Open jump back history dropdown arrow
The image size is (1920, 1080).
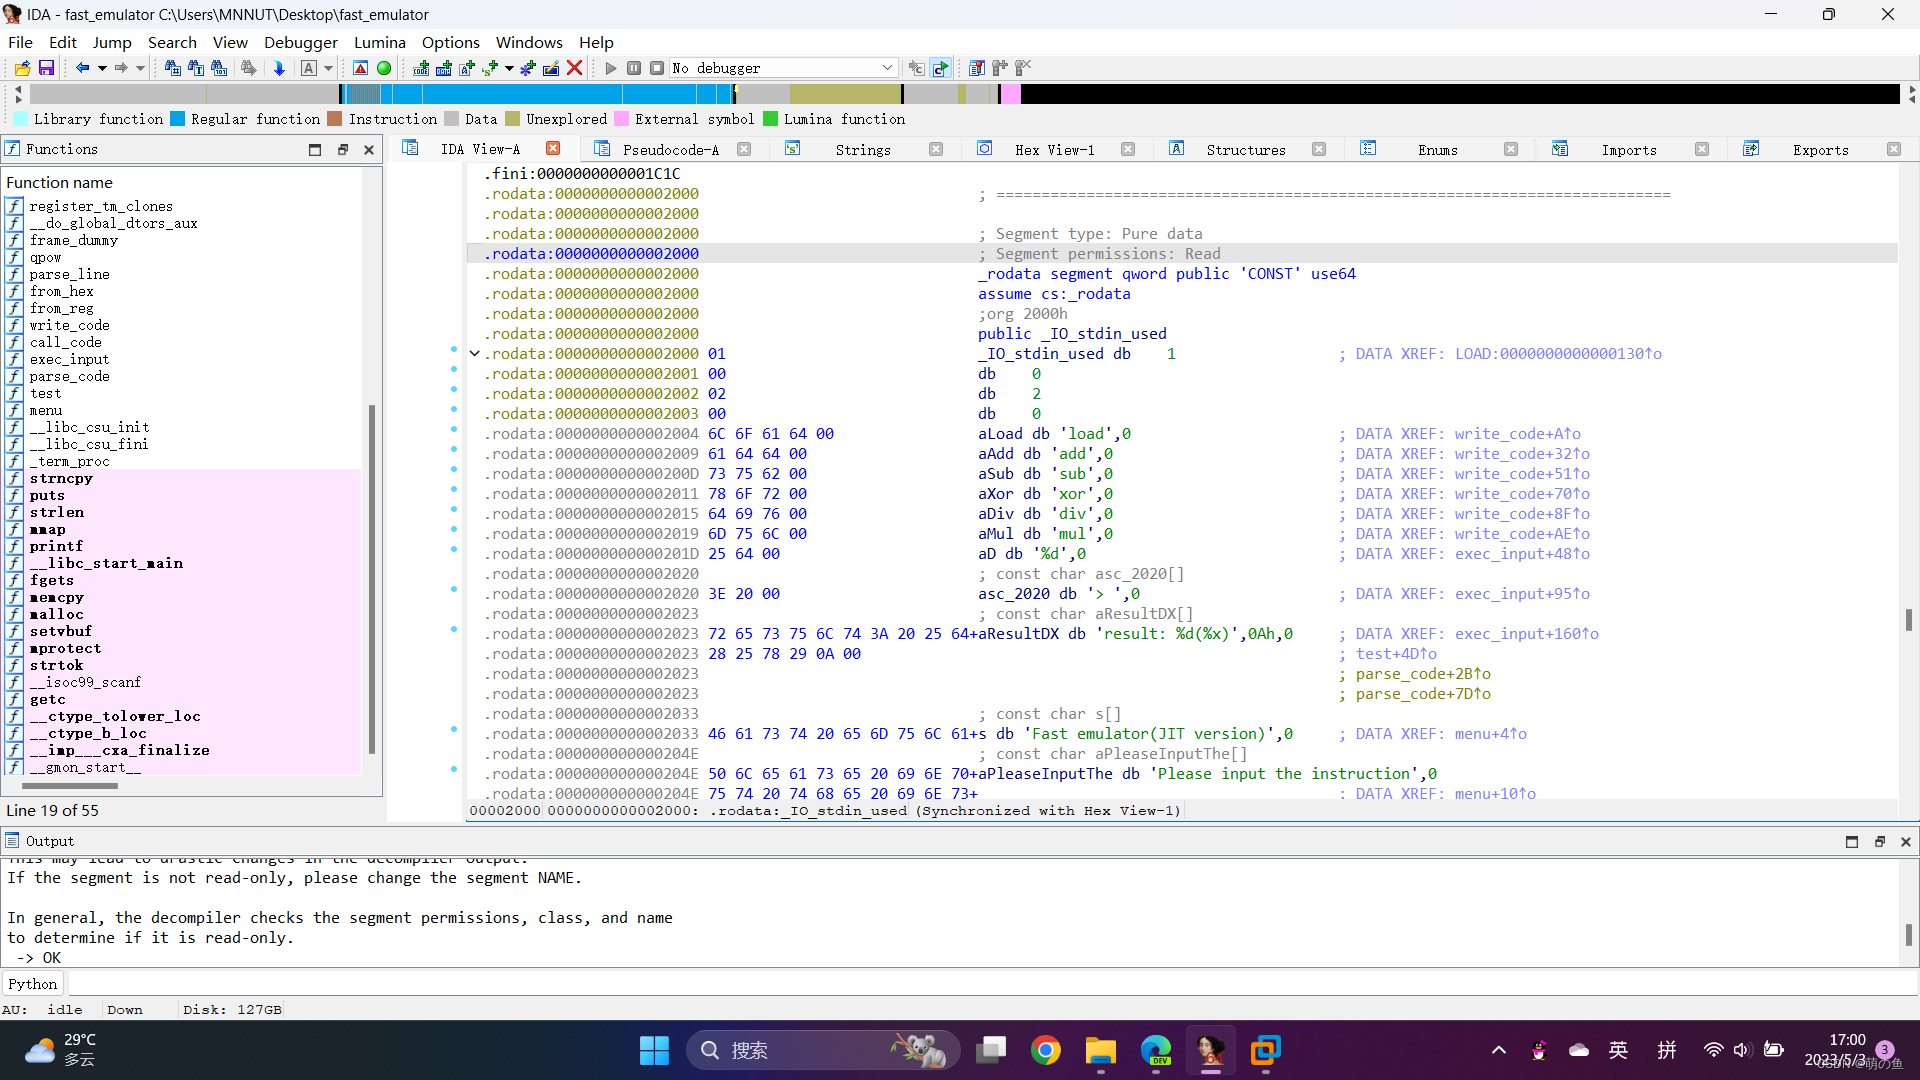click(102, 68)
